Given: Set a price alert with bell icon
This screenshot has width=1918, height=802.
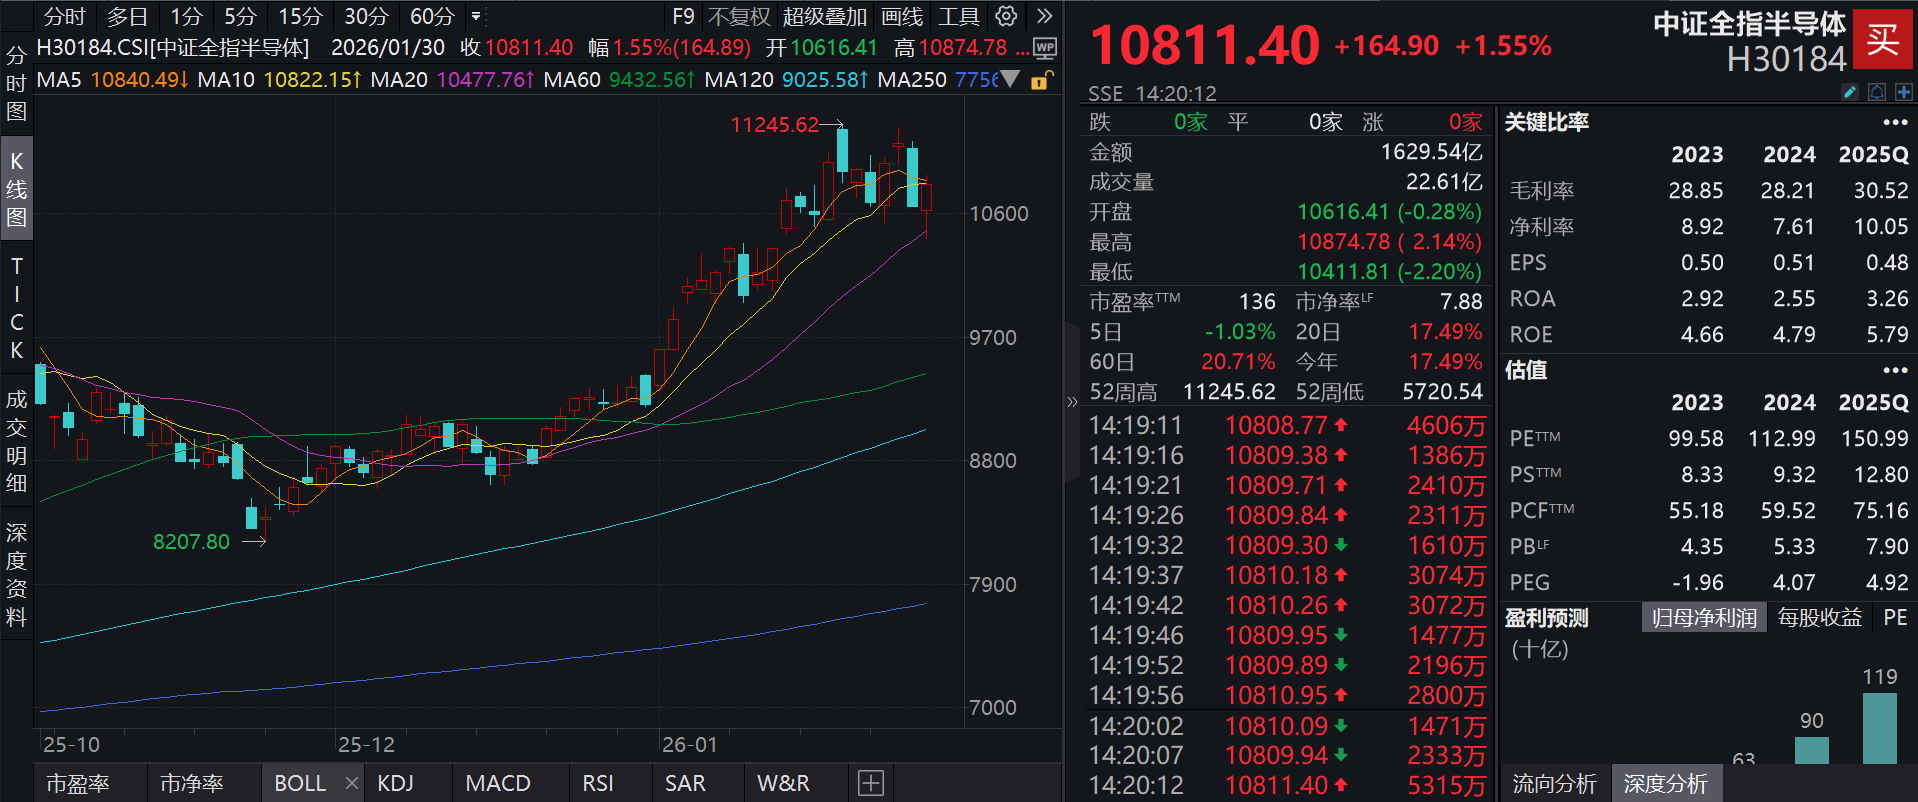Looking at the screenshot, I should [1877, 92].
